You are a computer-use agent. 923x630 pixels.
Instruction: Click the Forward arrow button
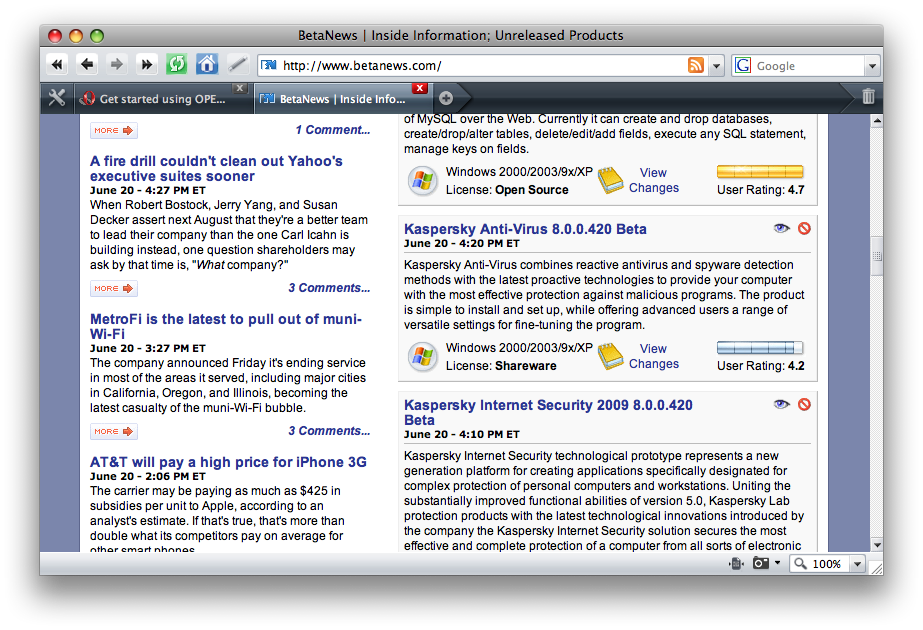[117, 64]
